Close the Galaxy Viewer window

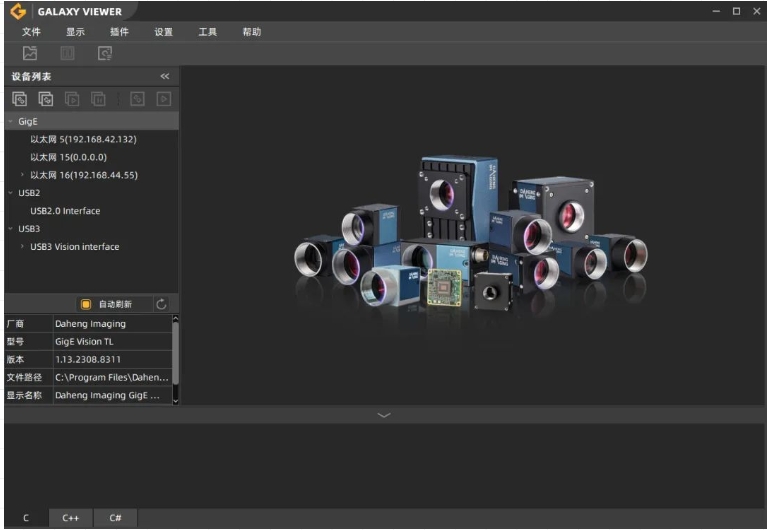point(756,11)
